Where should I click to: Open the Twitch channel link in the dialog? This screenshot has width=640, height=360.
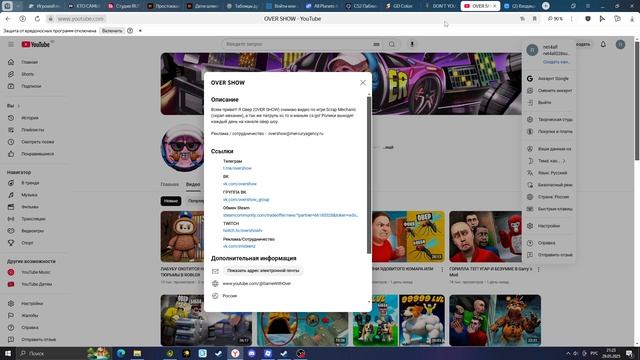click(243, 231)
